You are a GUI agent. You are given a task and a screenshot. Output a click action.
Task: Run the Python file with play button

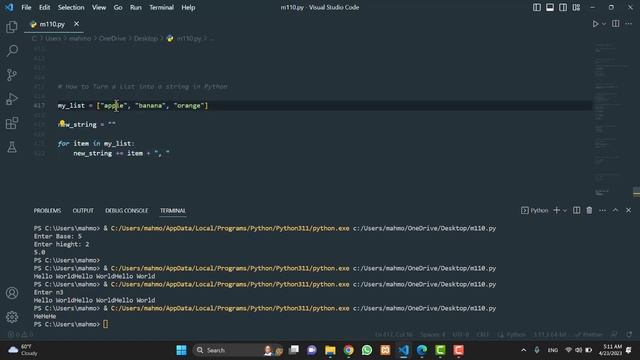pos(596,24)
